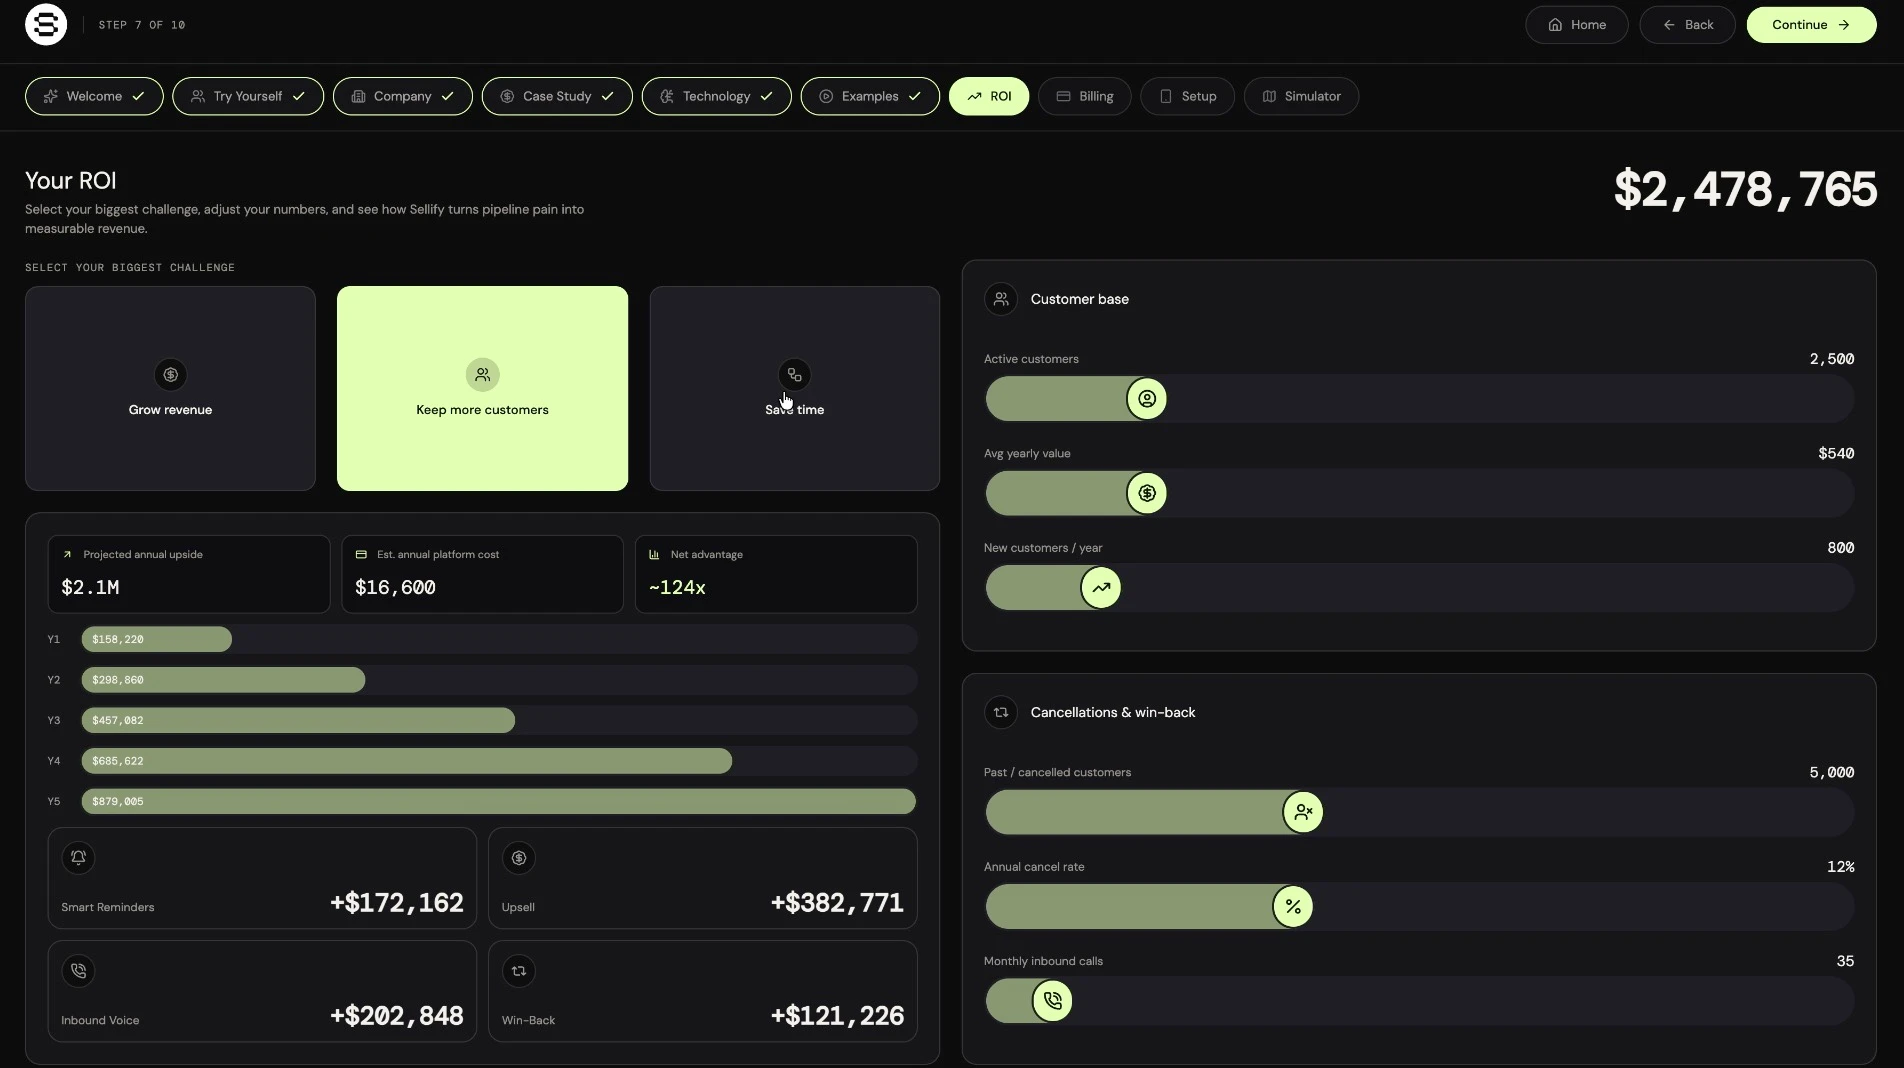
Task: Click the $2,478,765 total figure
Action: (x=1745, y=189)
